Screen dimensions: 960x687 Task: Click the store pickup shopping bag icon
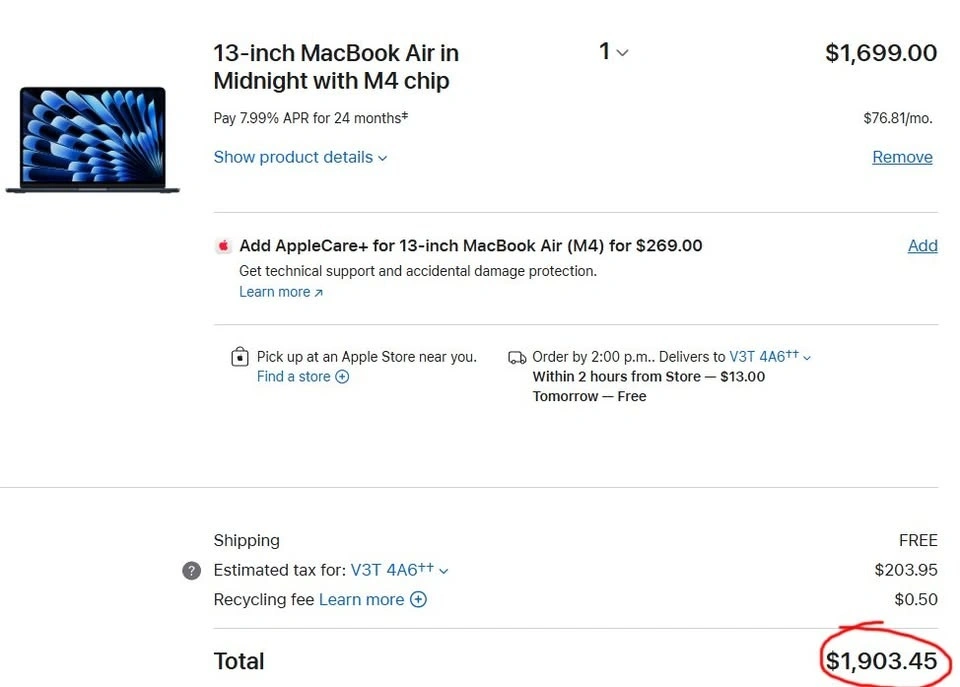point(240,357)
